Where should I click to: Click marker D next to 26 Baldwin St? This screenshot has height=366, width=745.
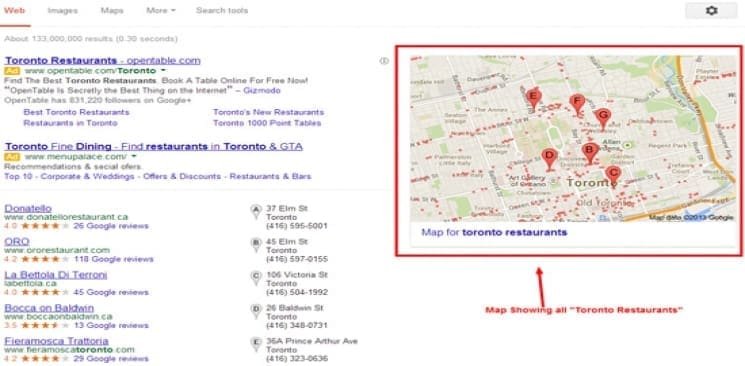256,310
